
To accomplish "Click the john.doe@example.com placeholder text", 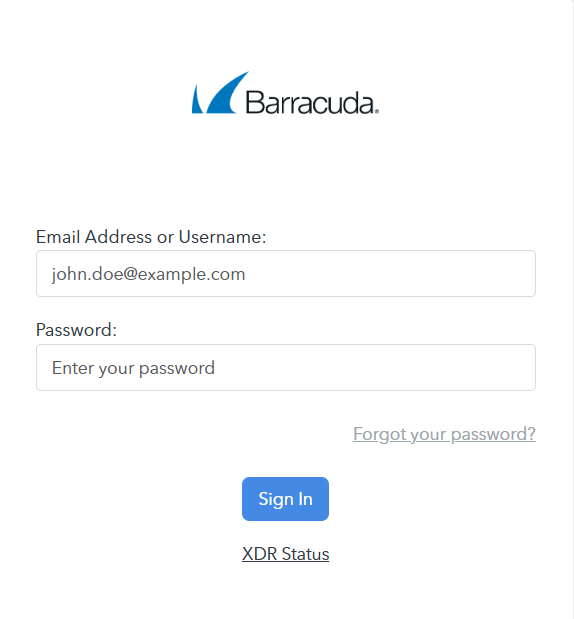I will click(x=148, y=274).
